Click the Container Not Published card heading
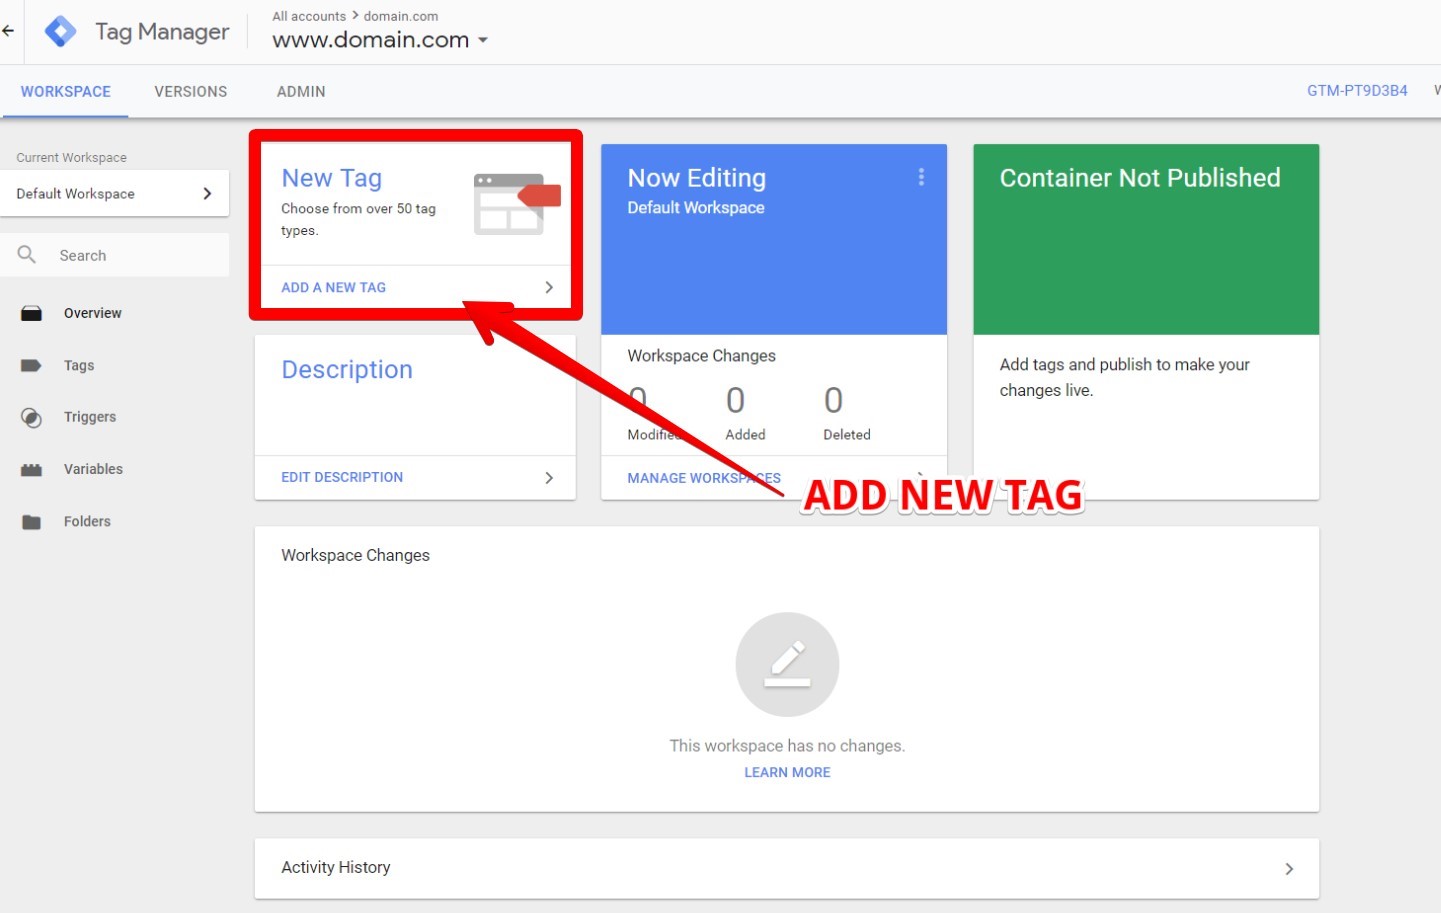Viewport: 1441px width, 913px height. (x=1140, y=178)
